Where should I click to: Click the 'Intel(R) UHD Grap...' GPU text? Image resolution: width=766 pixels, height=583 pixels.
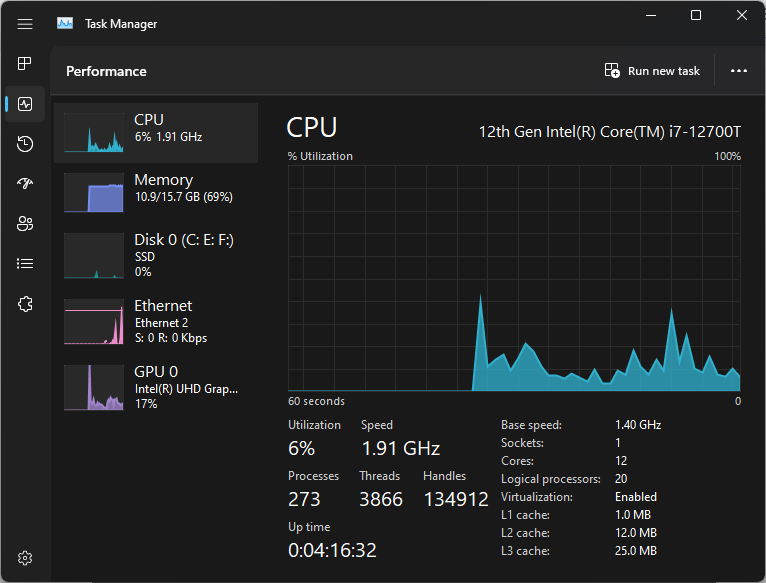(187, 389)
